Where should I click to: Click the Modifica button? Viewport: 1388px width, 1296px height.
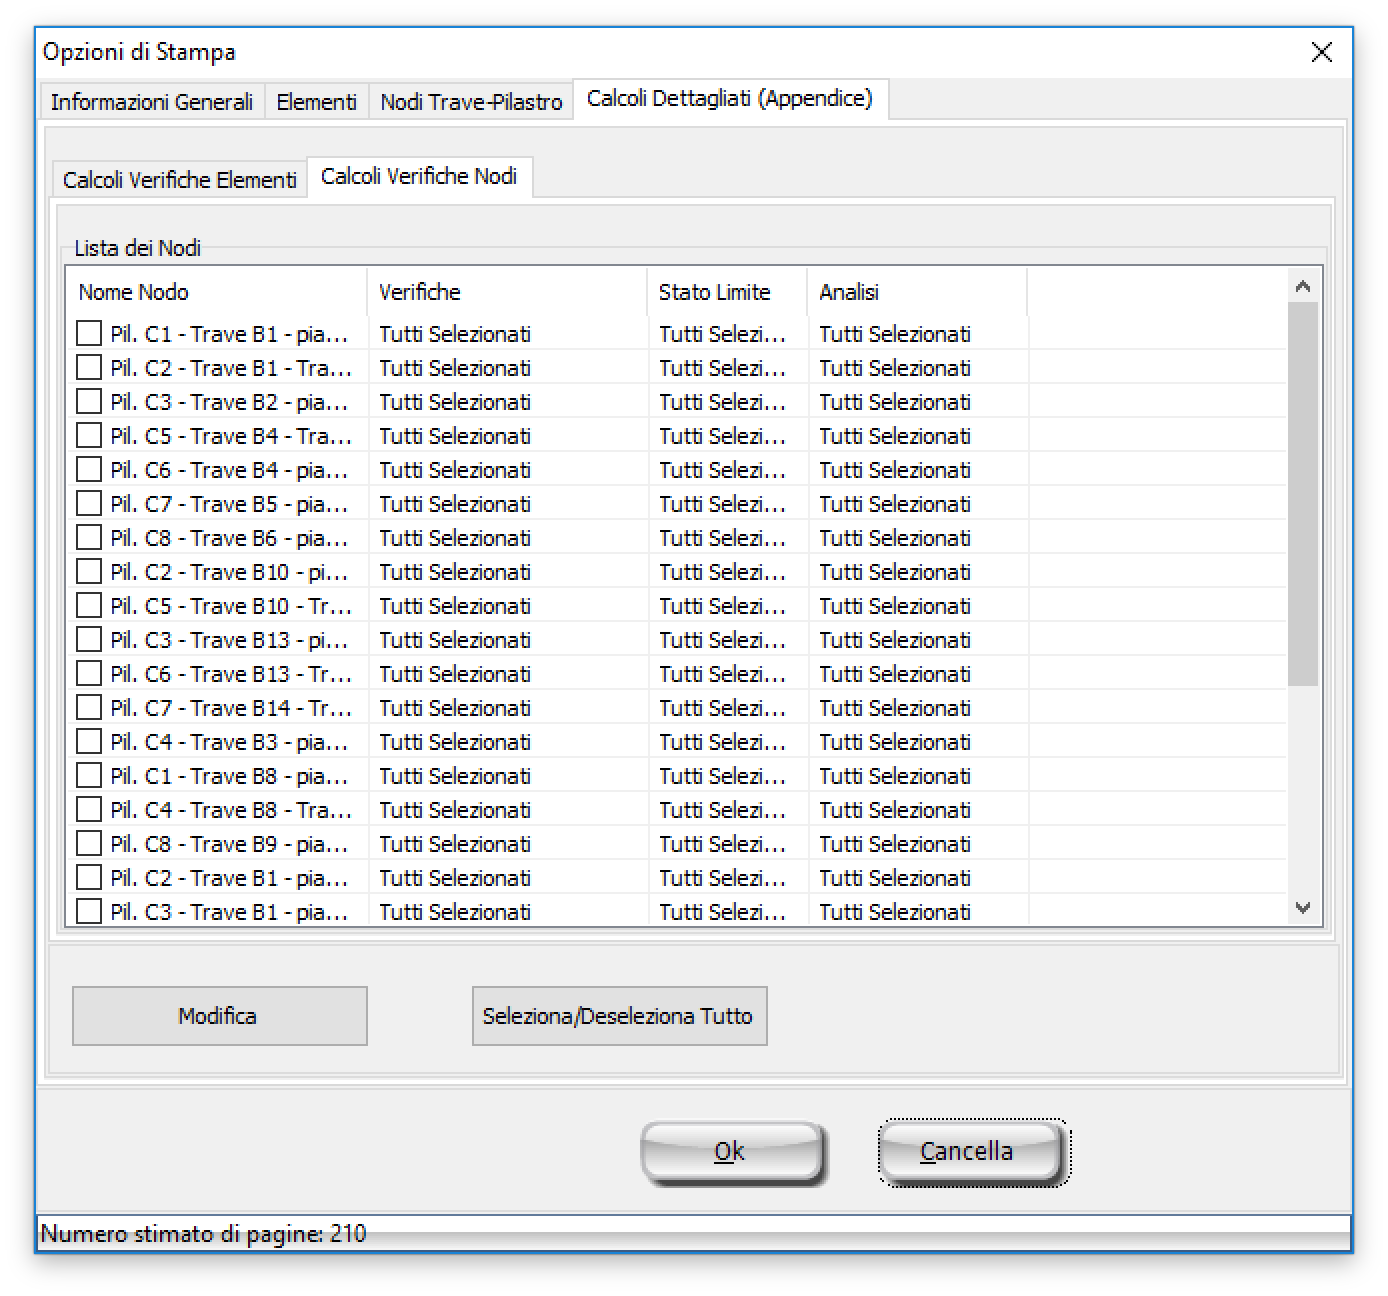[219, 1016]
